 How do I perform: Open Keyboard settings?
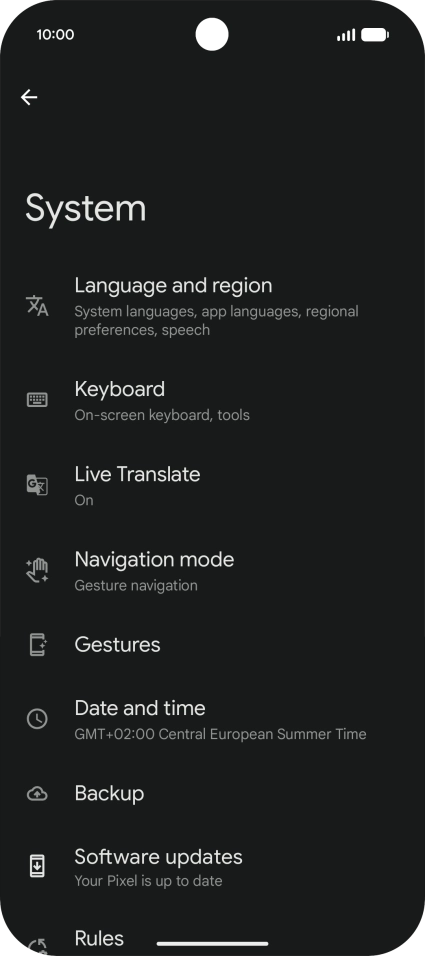tap(212, 401)
